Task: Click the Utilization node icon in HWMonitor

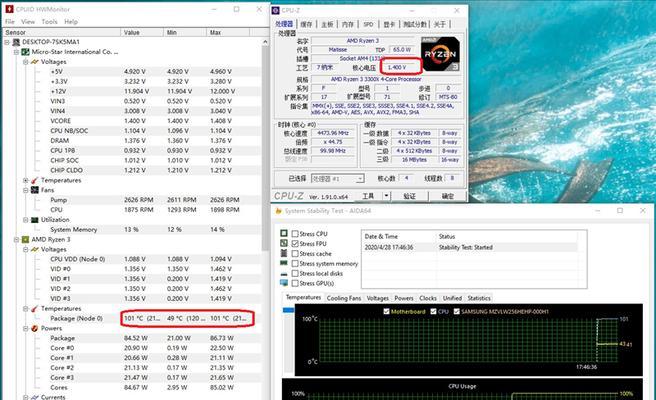Action: click(x=35, y=220)
